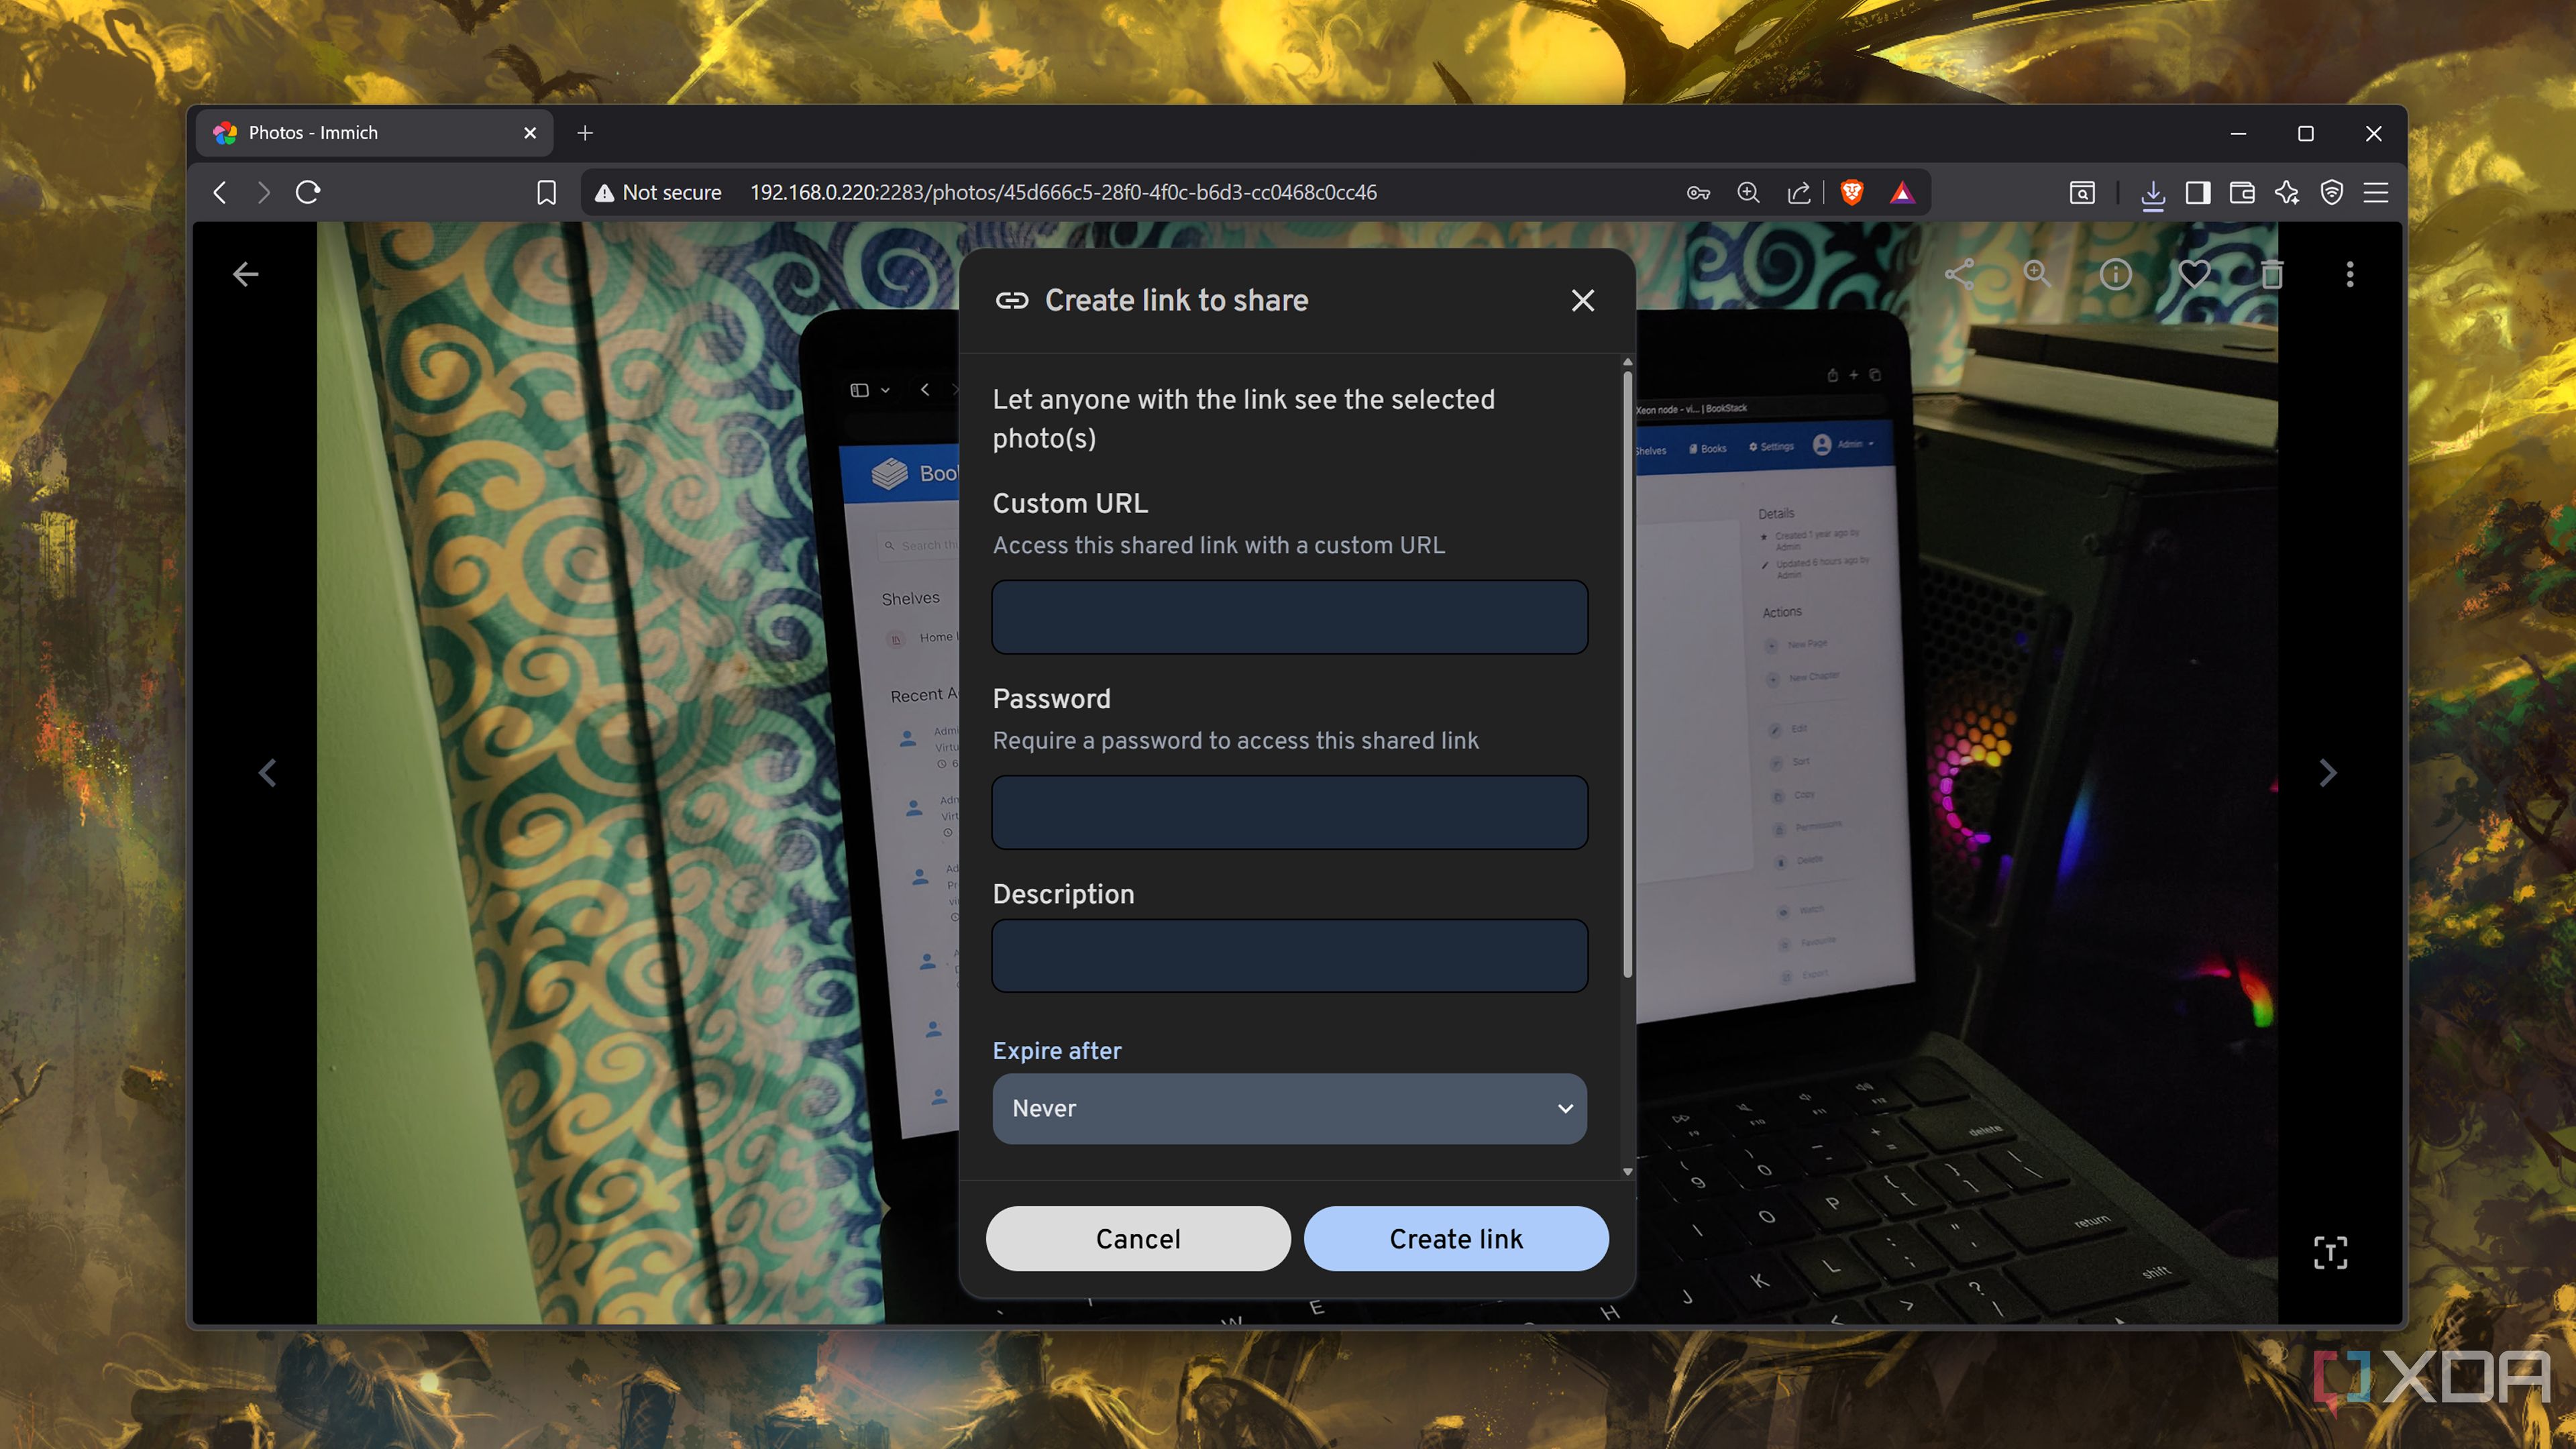Expand the Expire after Never dropdown

(x=1289, y=1108)
